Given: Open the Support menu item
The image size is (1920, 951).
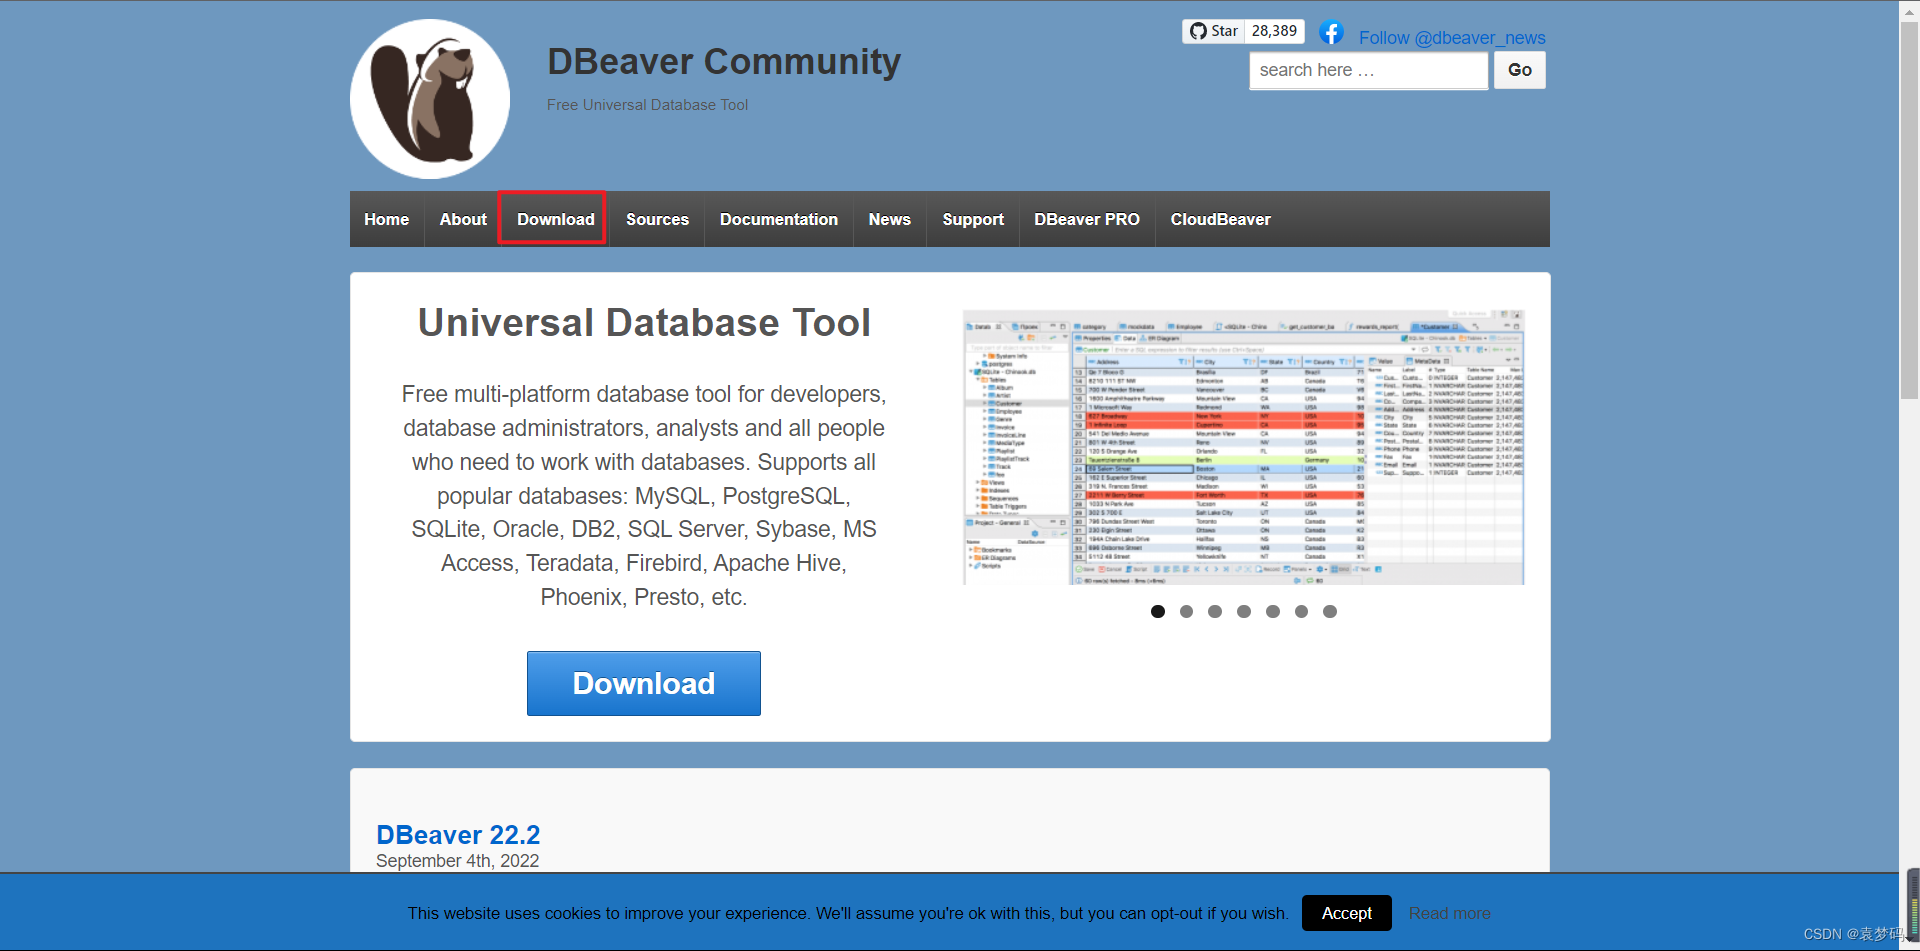Looking at the screenshot, I should [973, 219].
